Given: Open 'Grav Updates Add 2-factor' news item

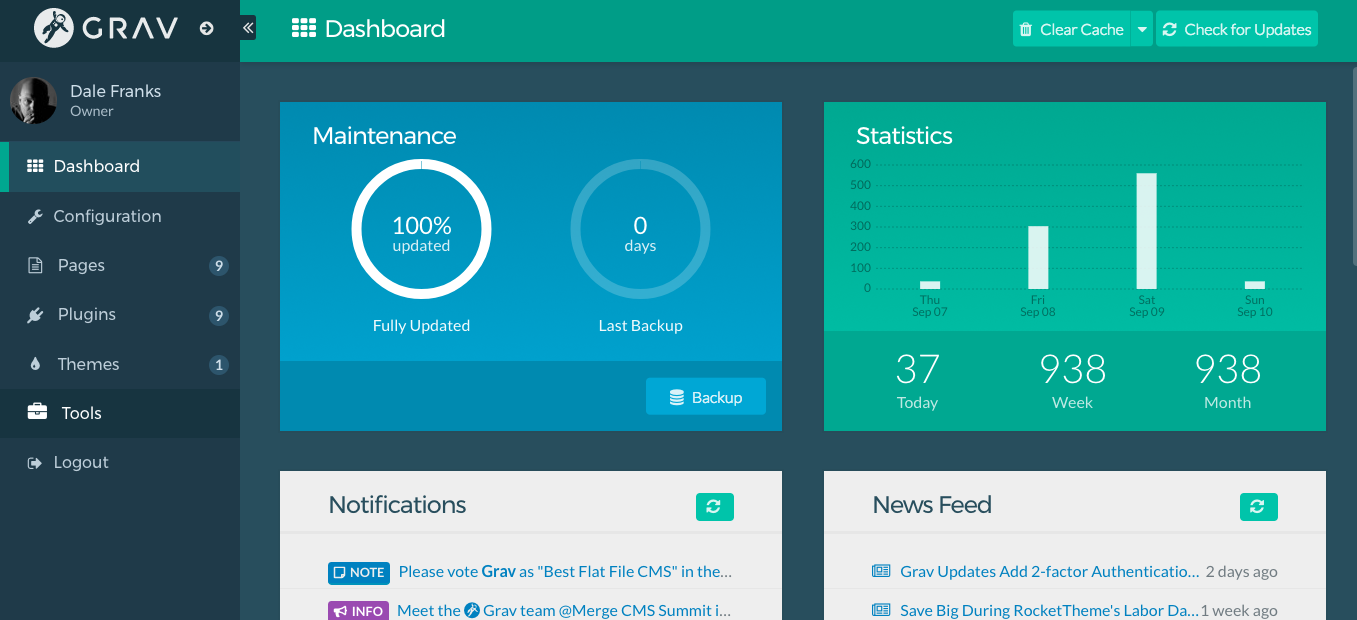Looking at the screenshot, I should [1049, 572].
